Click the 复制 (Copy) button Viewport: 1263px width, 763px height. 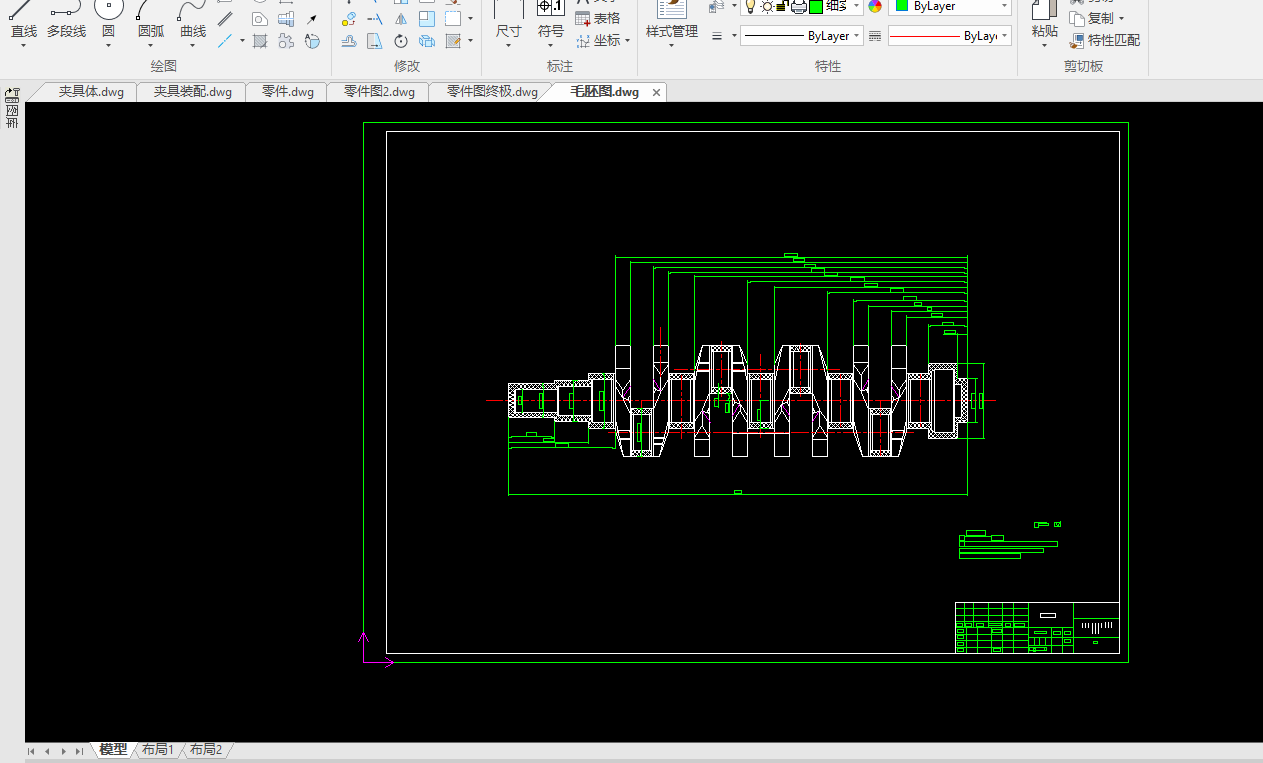(x=1099, y=19)
